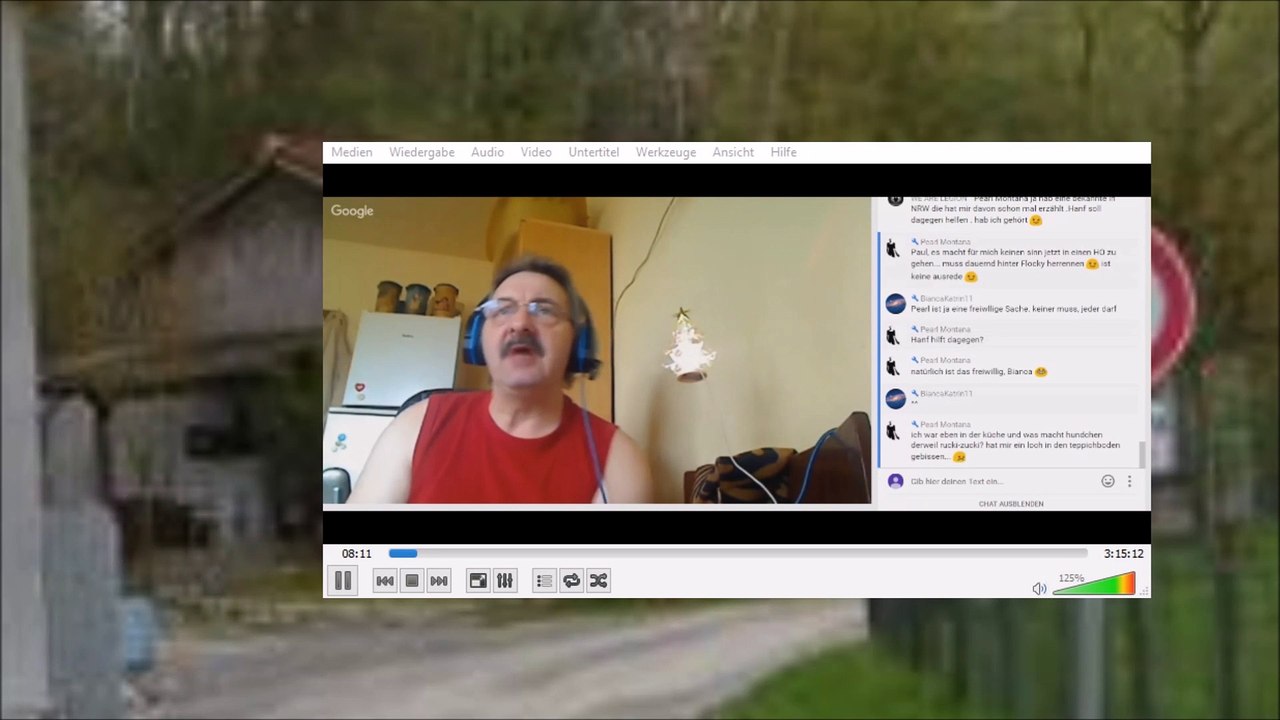Toggle shuffle playback
Screen dimensions: 1280x720
pyautogui.click(x=598, y=581)
